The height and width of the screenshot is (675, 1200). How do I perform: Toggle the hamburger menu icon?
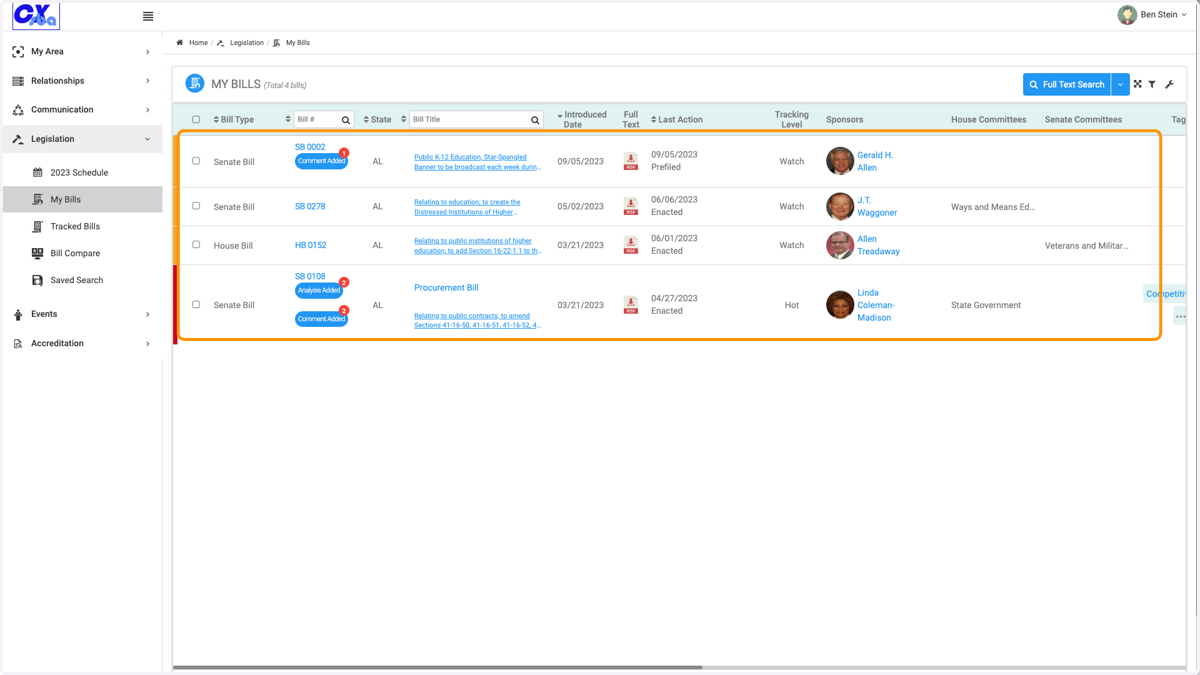tap(148, 16)
